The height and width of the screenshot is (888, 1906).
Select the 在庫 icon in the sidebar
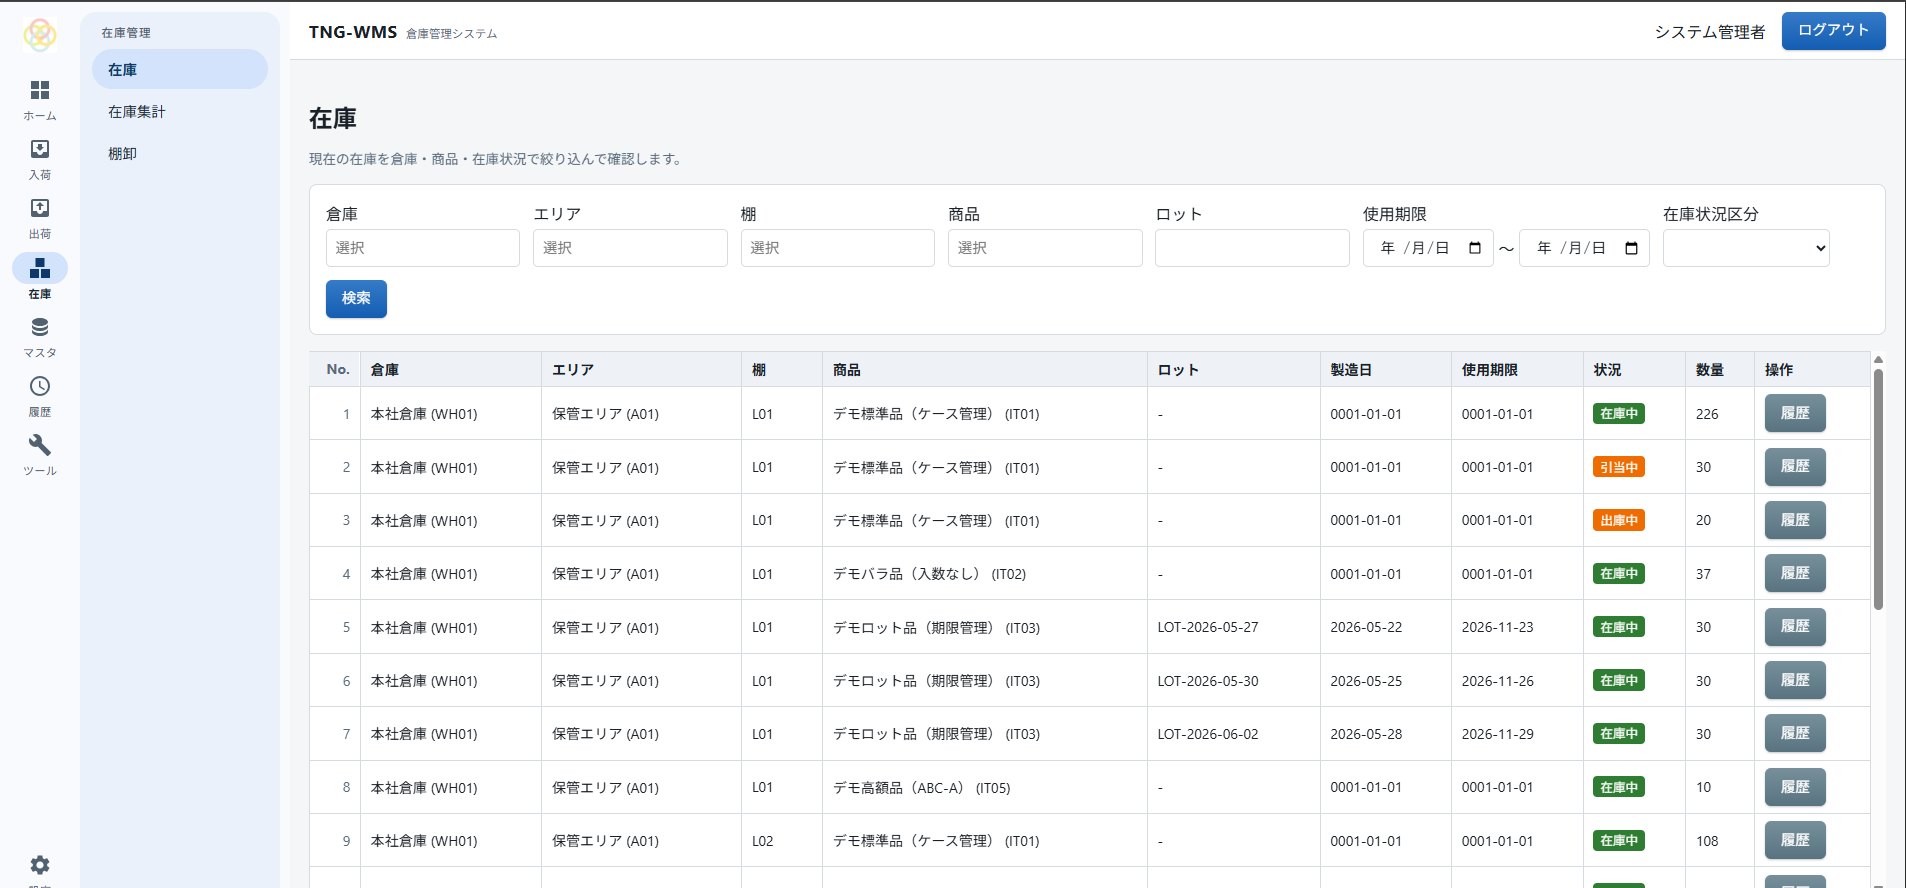pyautogui.click(x=40, y=277)
